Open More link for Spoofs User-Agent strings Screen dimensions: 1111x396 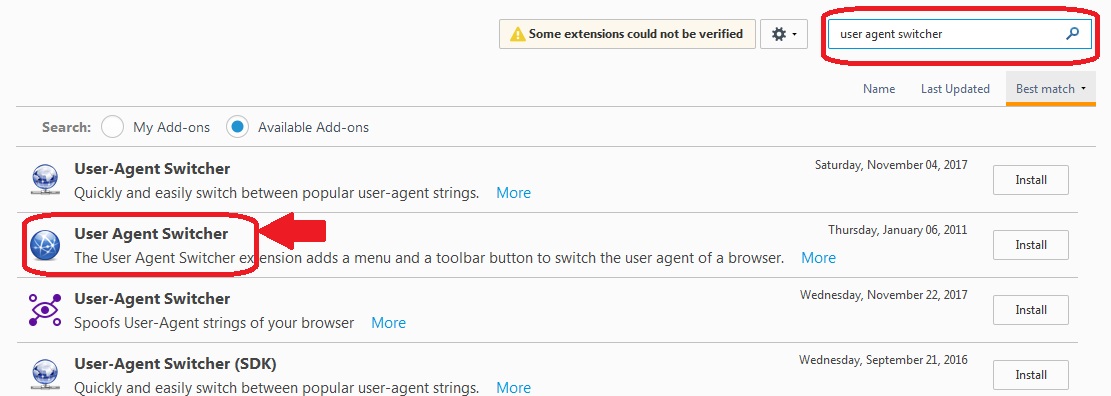(388, 323)
